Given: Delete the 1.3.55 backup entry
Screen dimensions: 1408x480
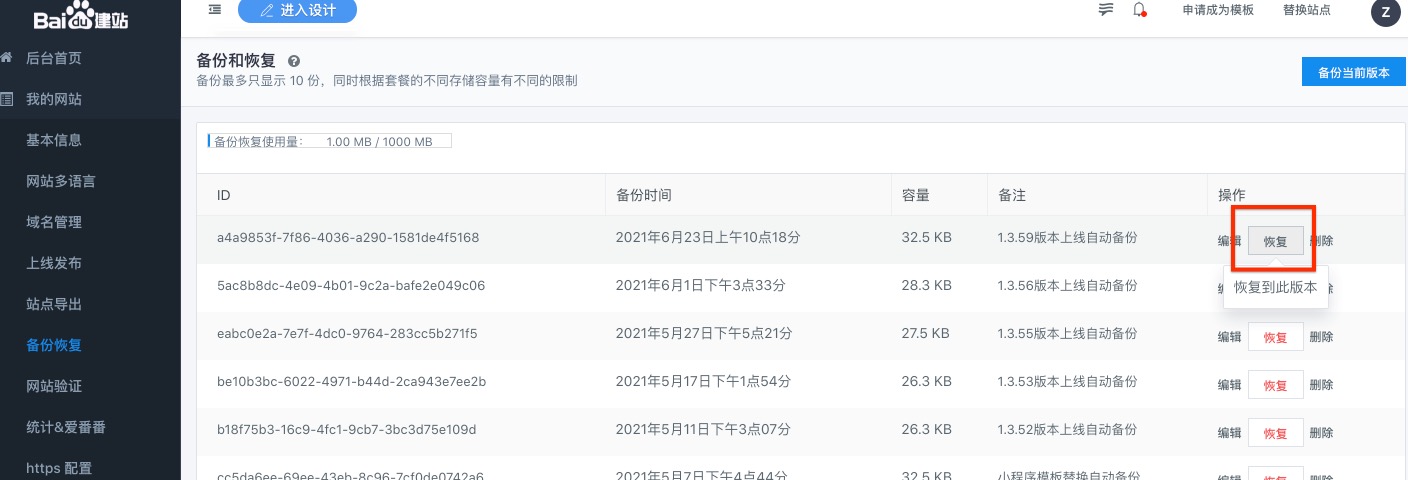Looking at the screenshot, I should (1321, 337).
